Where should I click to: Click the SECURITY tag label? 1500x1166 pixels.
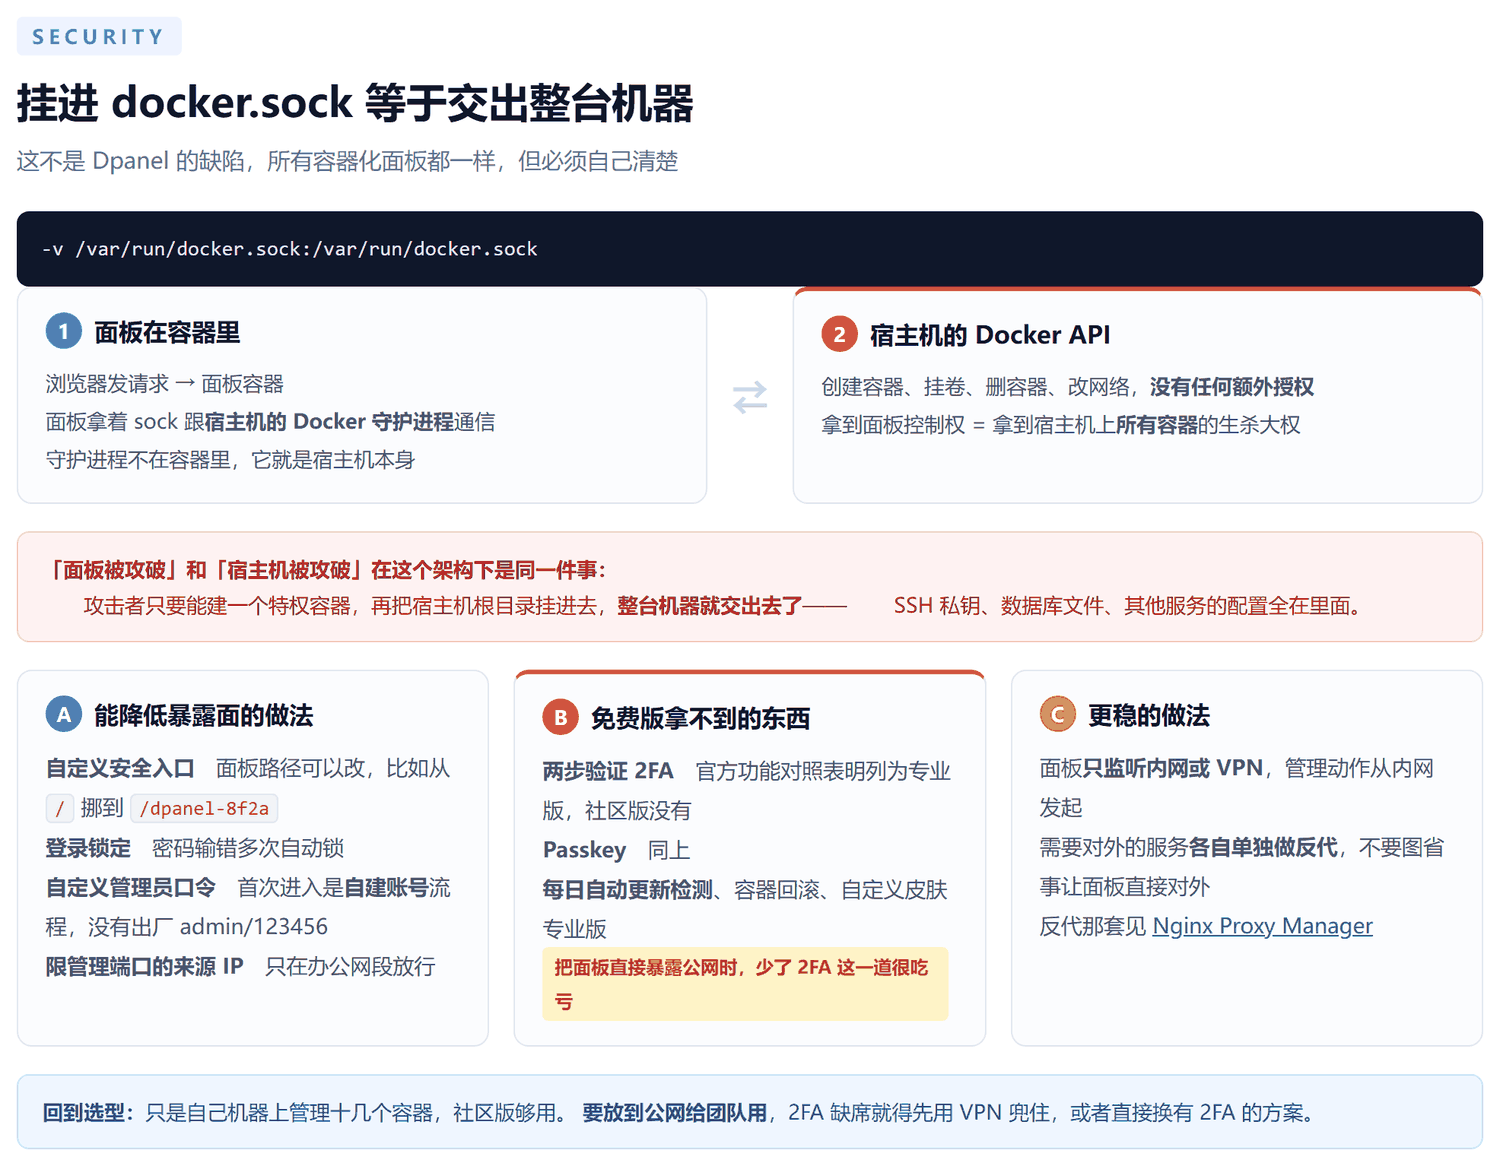tap(99, 37)
